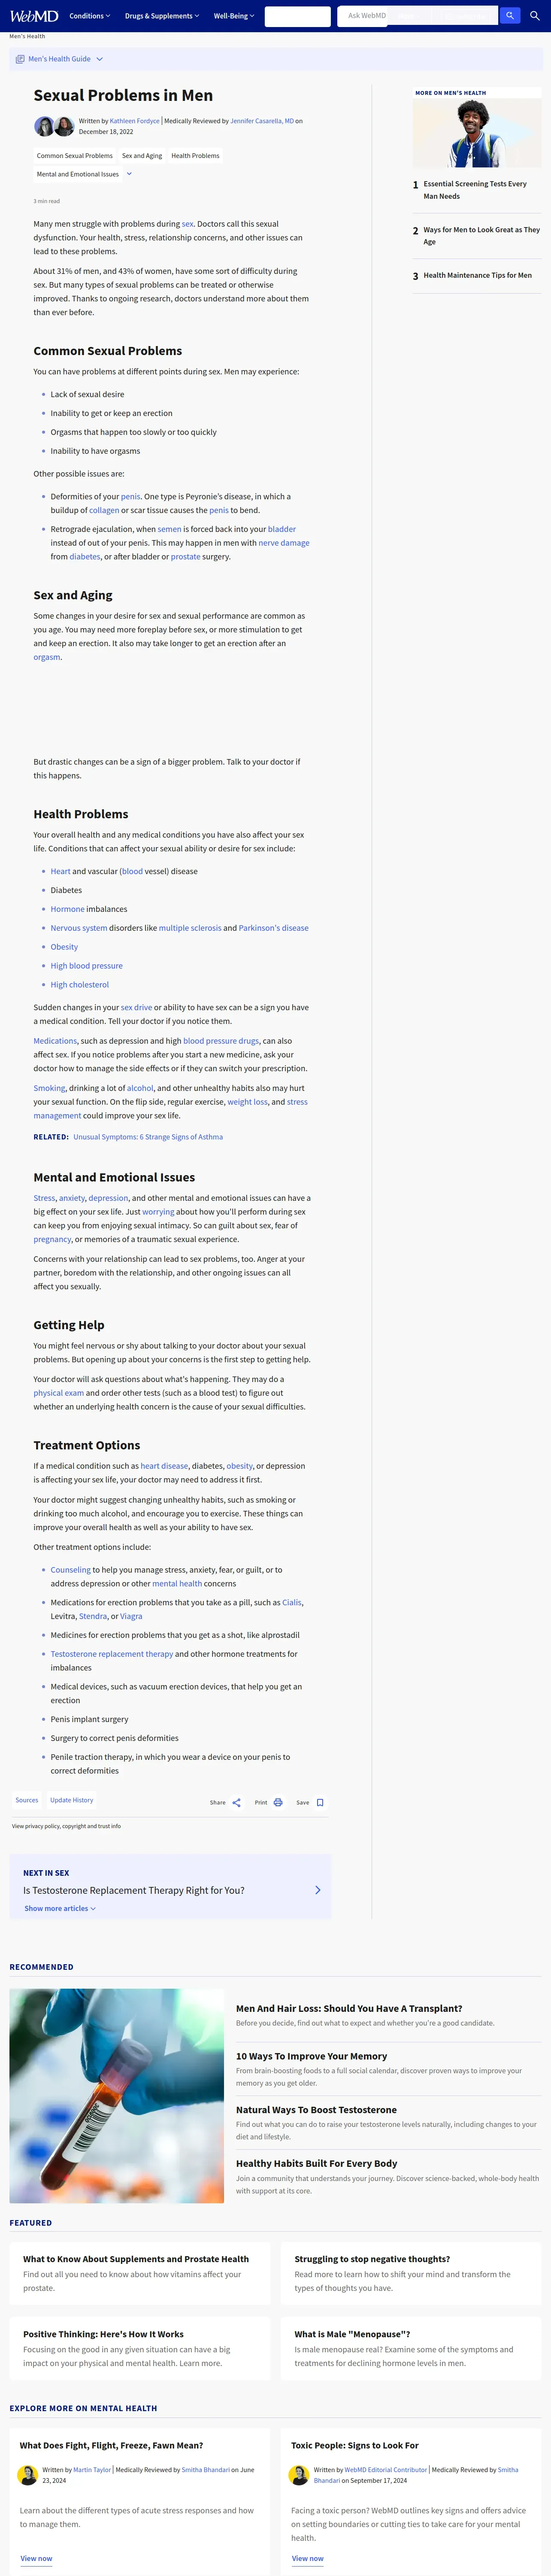Viewport: 551px width, 2576px height.
Task: Click the blue search submit button
Action: click(509, 16)
